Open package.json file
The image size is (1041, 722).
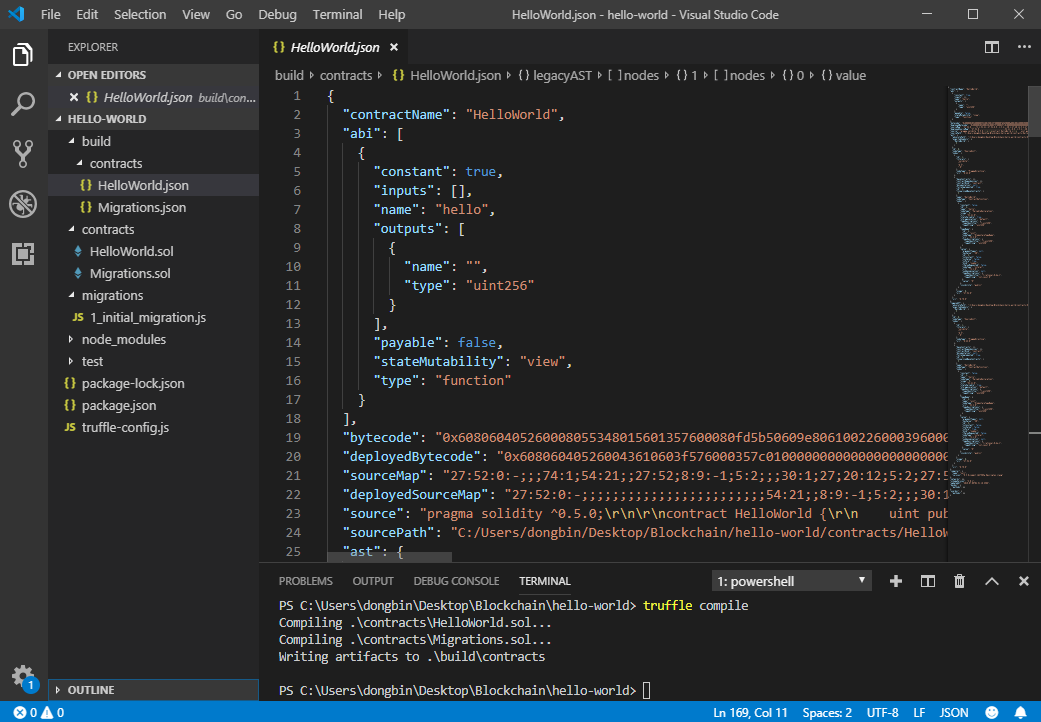[153, 405]
